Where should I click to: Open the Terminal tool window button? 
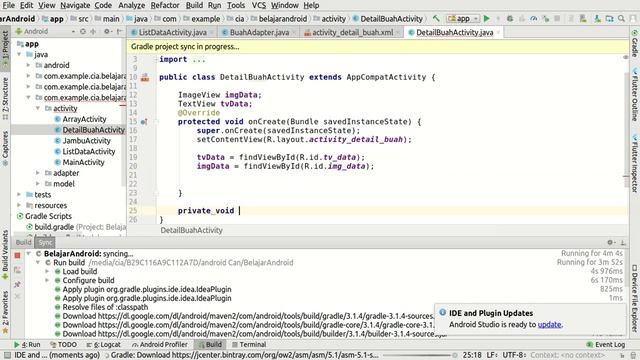249,344
